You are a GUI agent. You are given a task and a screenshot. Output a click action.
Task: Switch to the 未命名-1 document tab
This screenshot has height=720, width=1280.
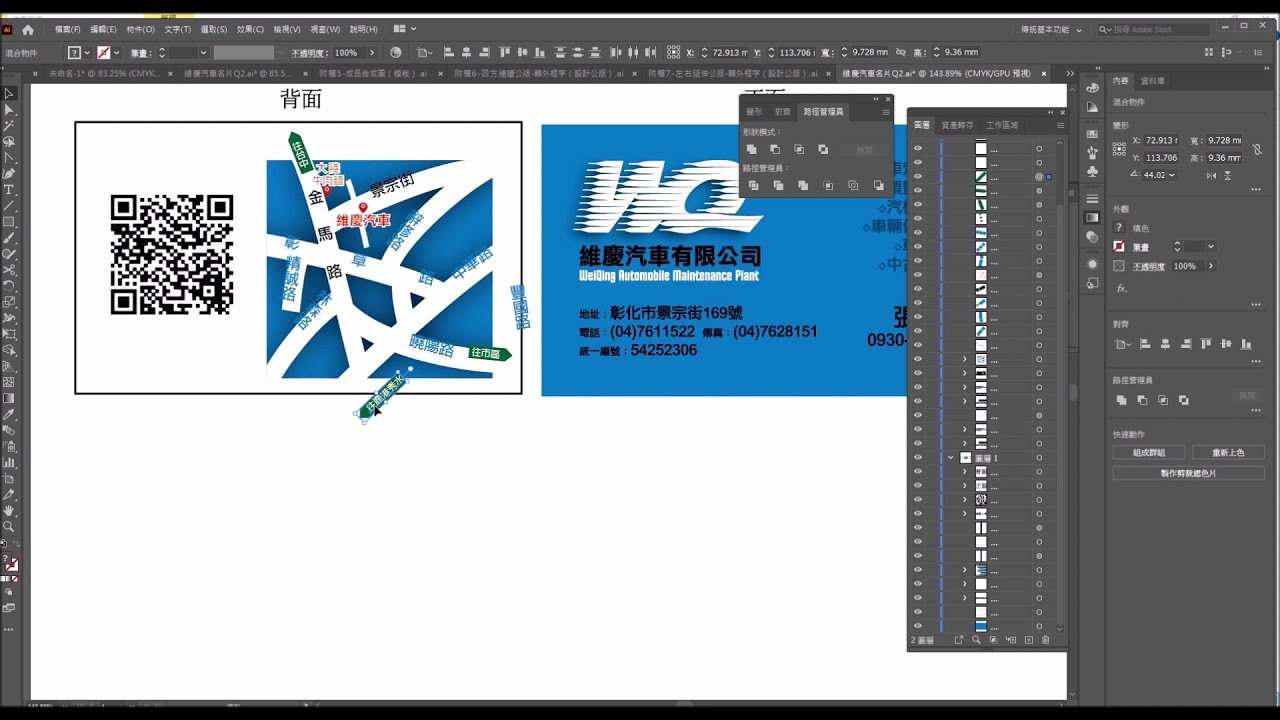tap(103, 73)
